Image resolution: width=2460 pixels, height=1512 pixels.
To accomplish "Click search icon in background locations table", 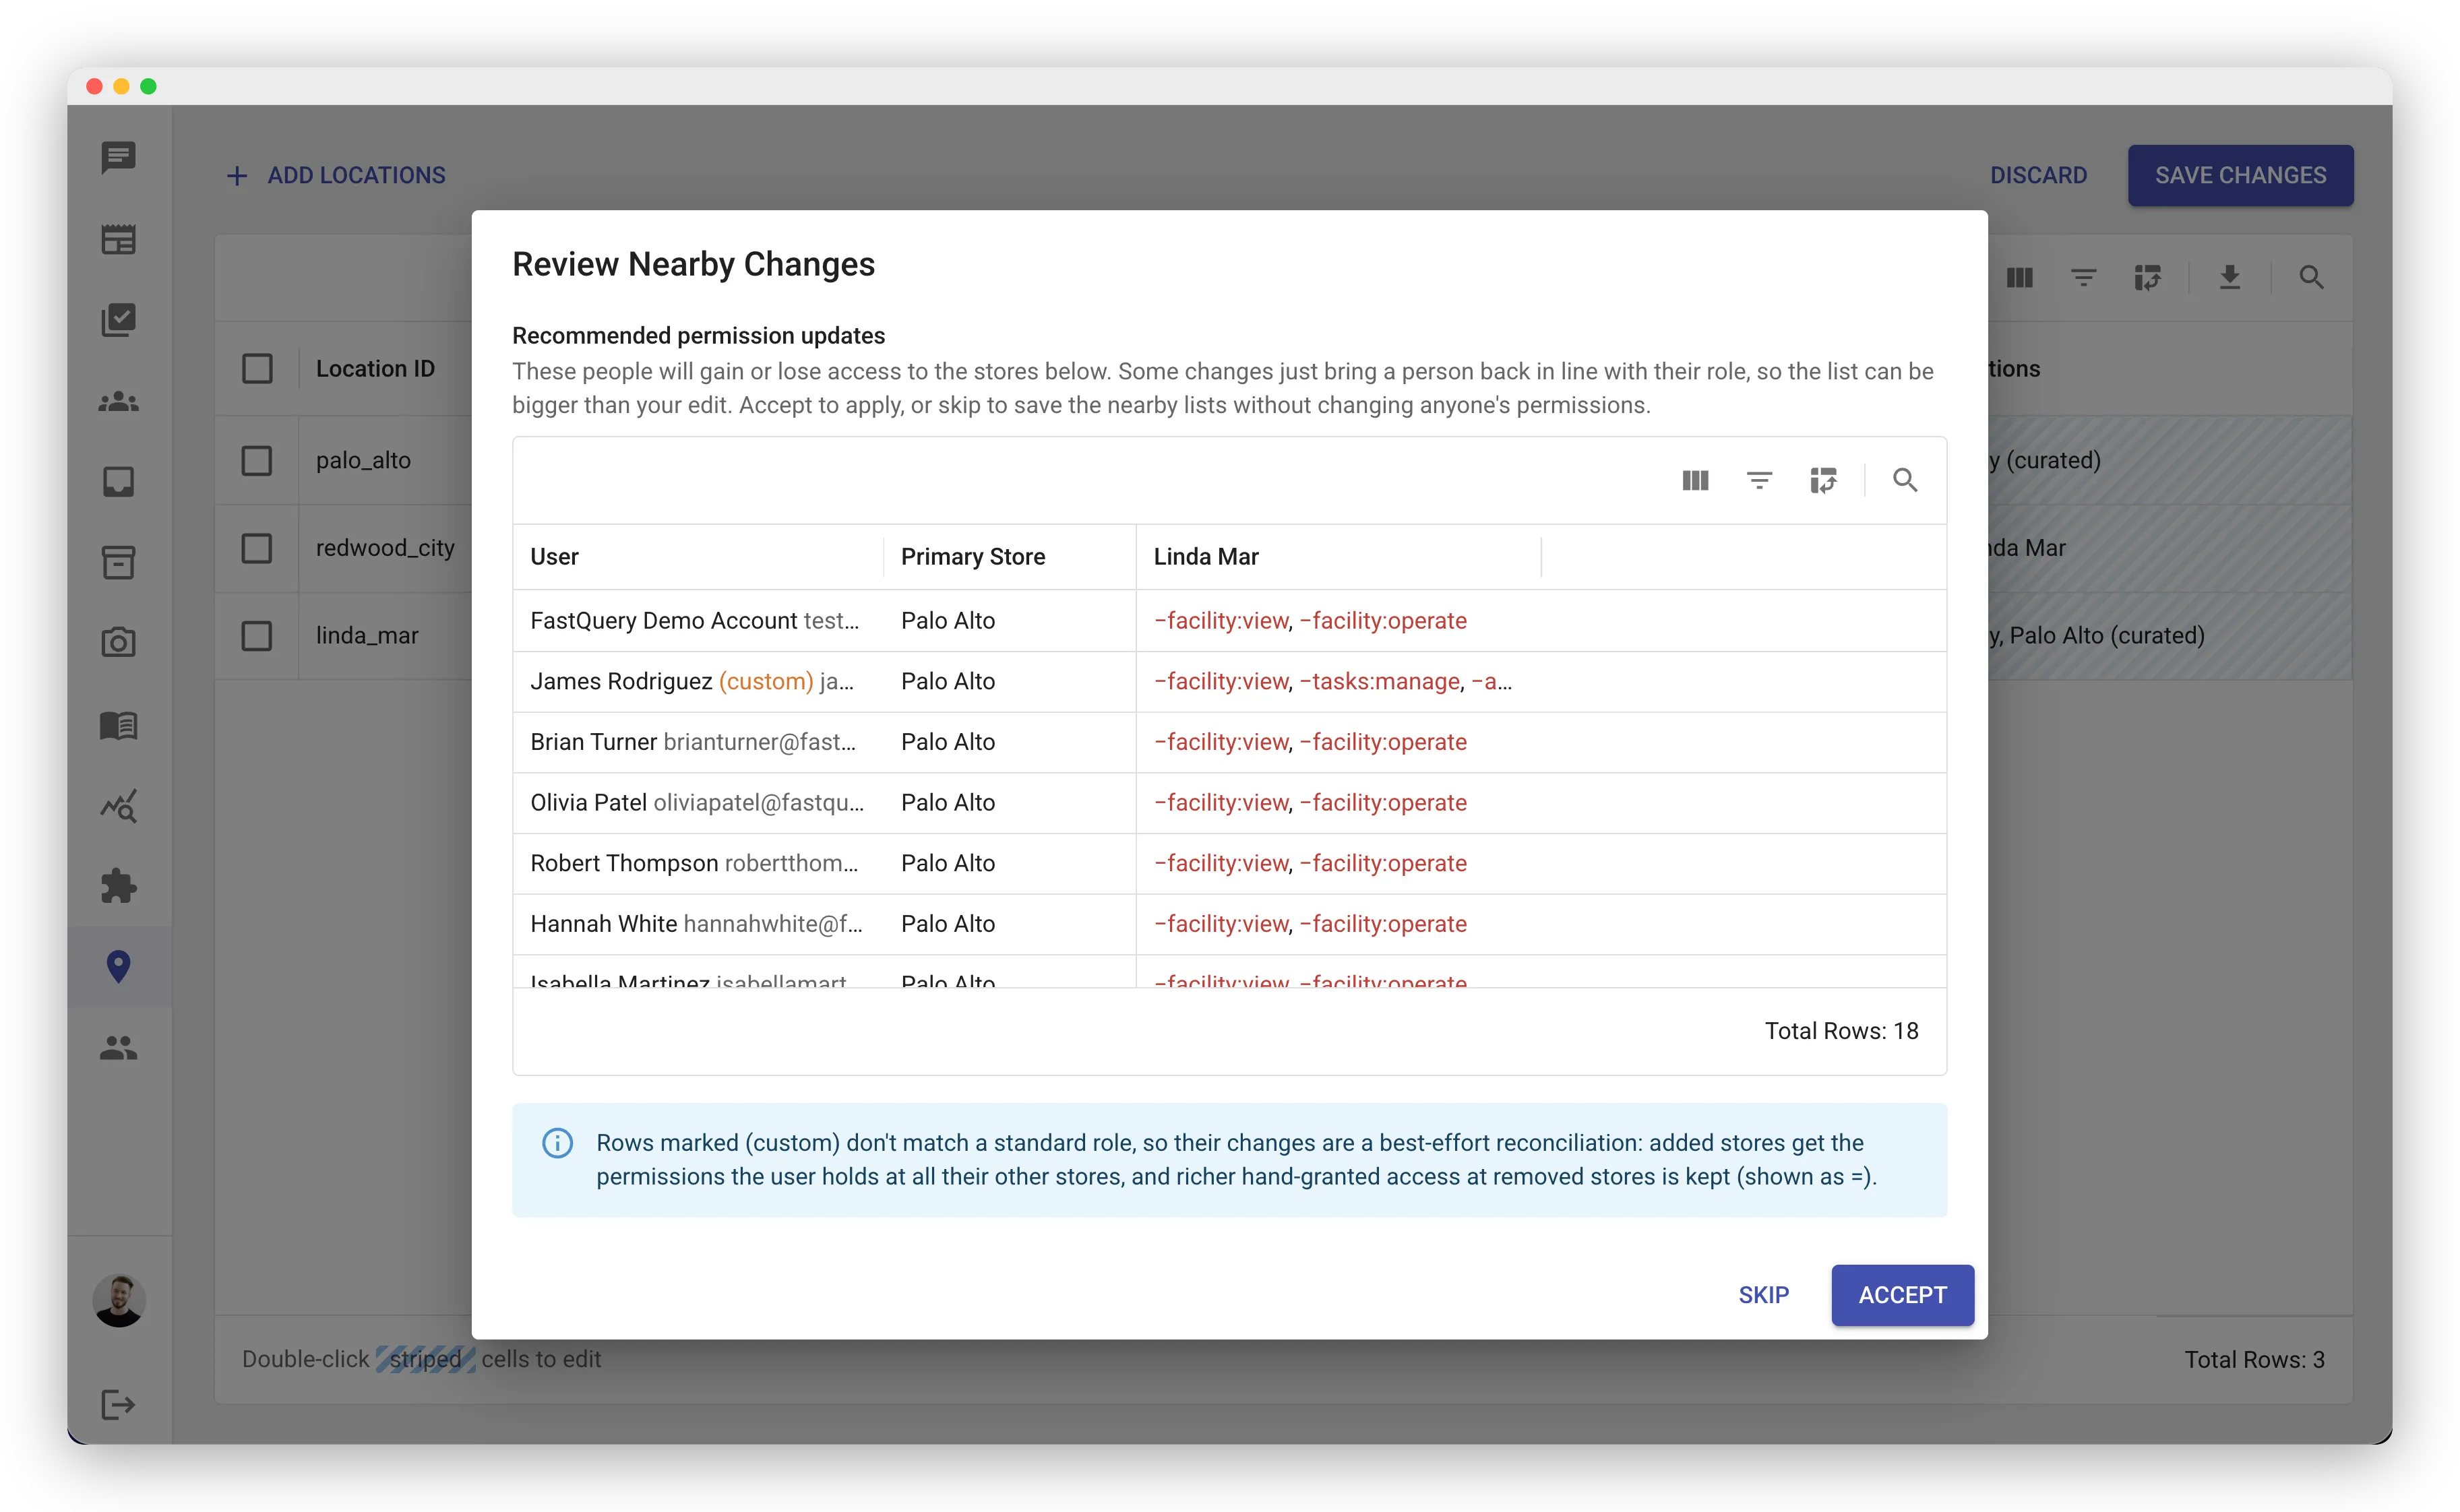I will tap(2311, 278).
